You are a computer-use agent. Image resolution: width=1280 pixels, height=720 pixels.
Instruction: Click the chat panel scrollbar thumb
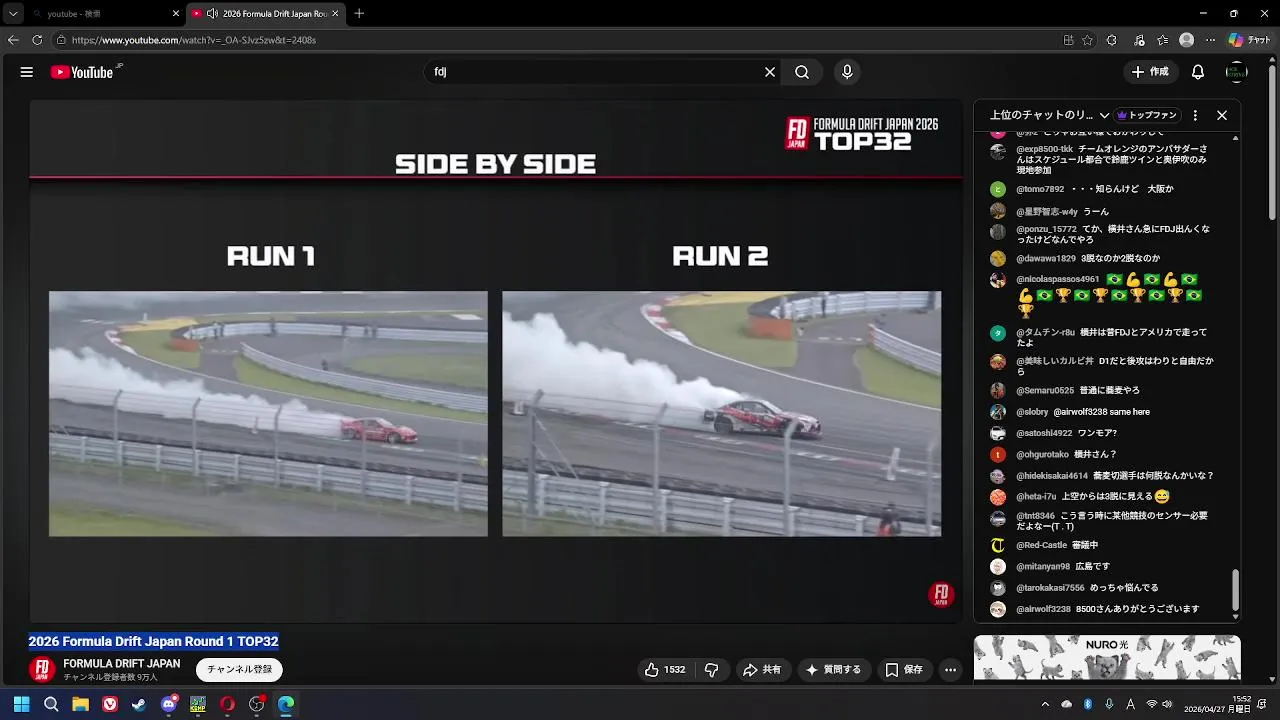click(1235, 589)
